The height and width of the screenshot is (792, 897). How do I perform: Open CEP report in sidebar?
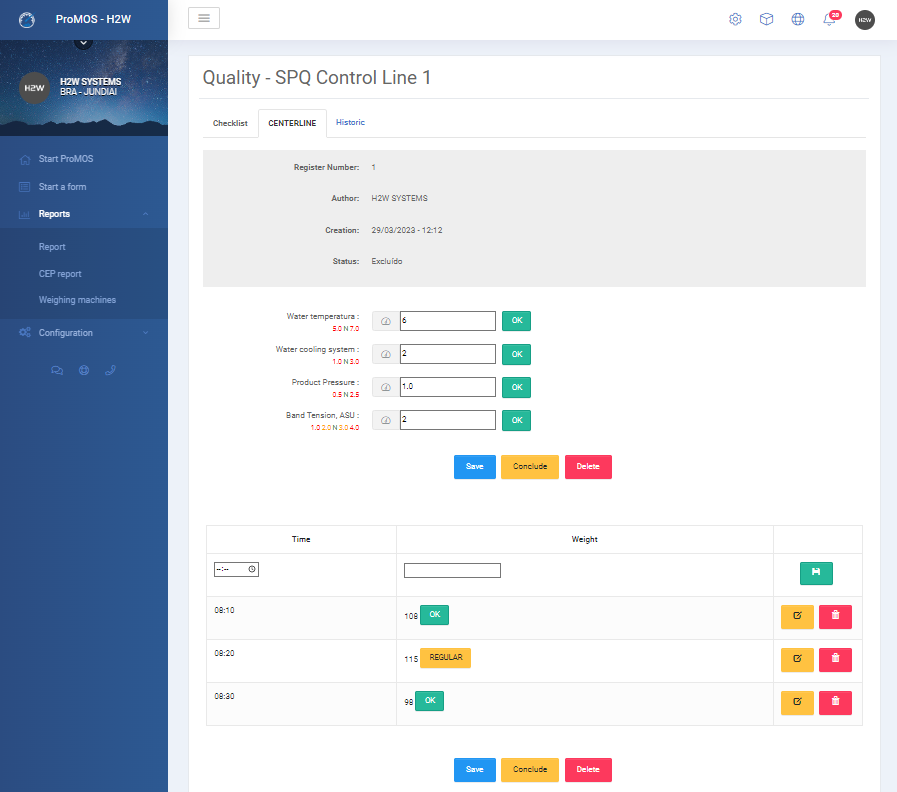click(60, 274)
